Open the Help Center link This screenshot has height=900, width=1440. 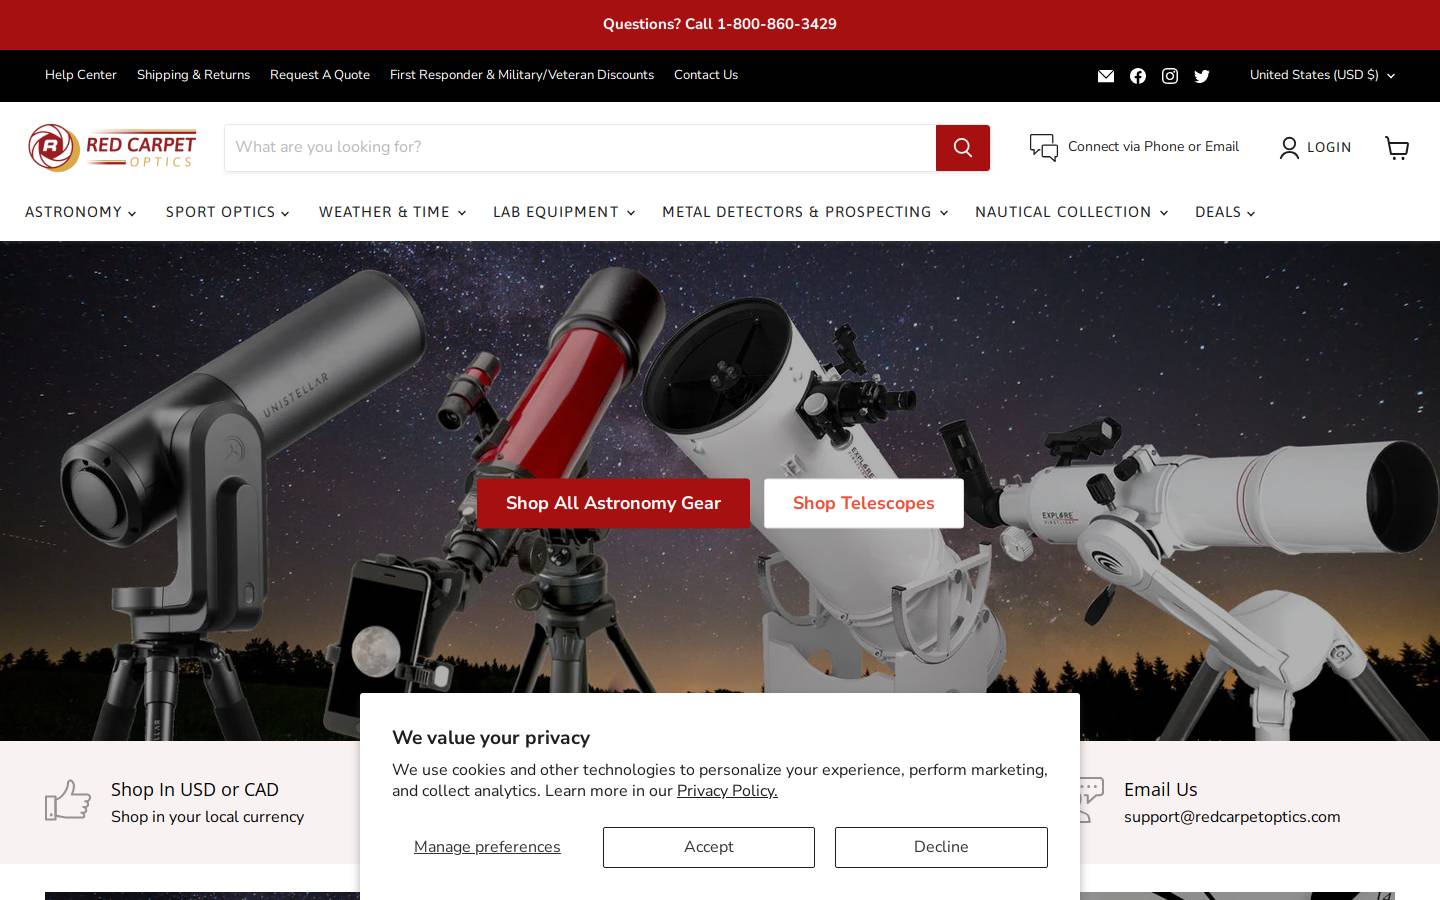(81, 75)
